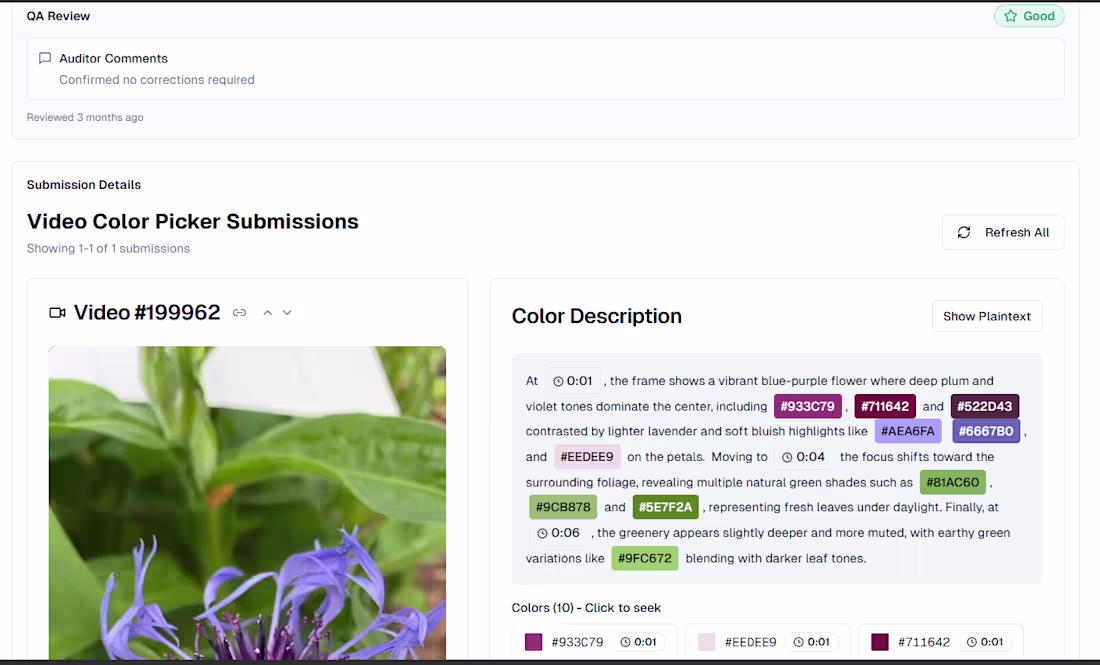Click the Auditor Comments speech bubble icon
1100x665 pixels.
[45, 58]
